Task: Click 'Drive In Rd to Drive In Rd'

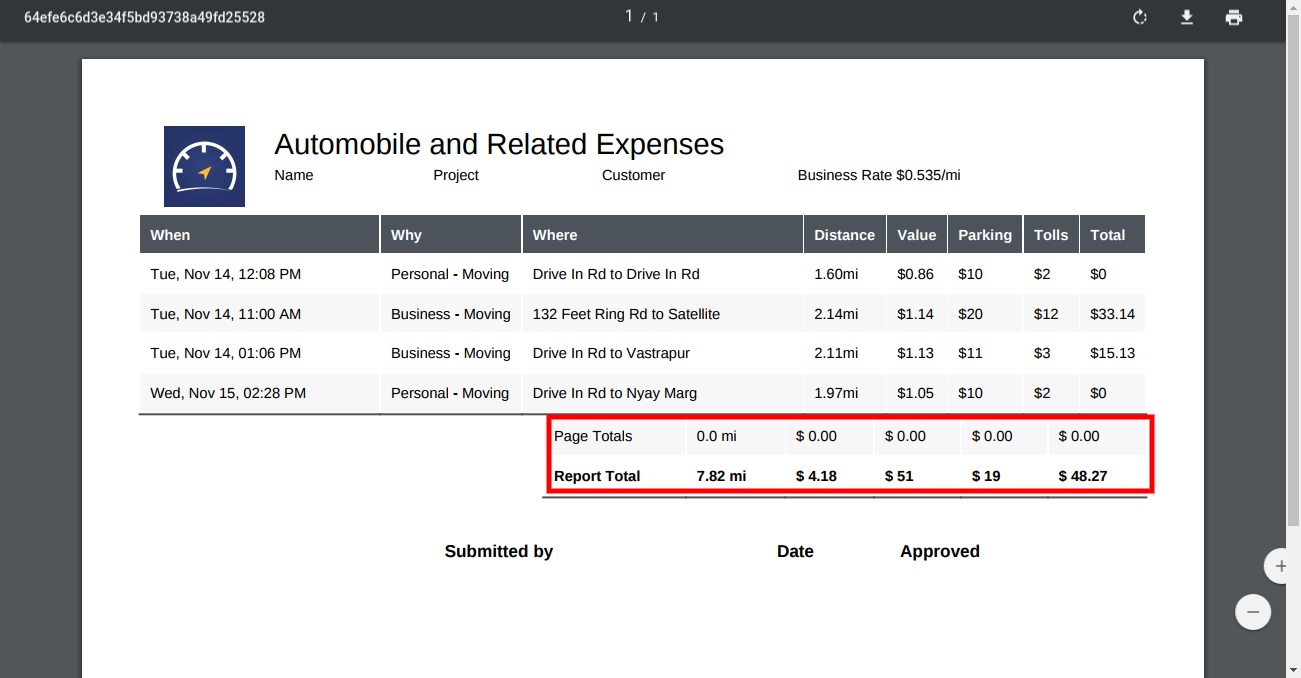Action: click(x=616, y=274)
